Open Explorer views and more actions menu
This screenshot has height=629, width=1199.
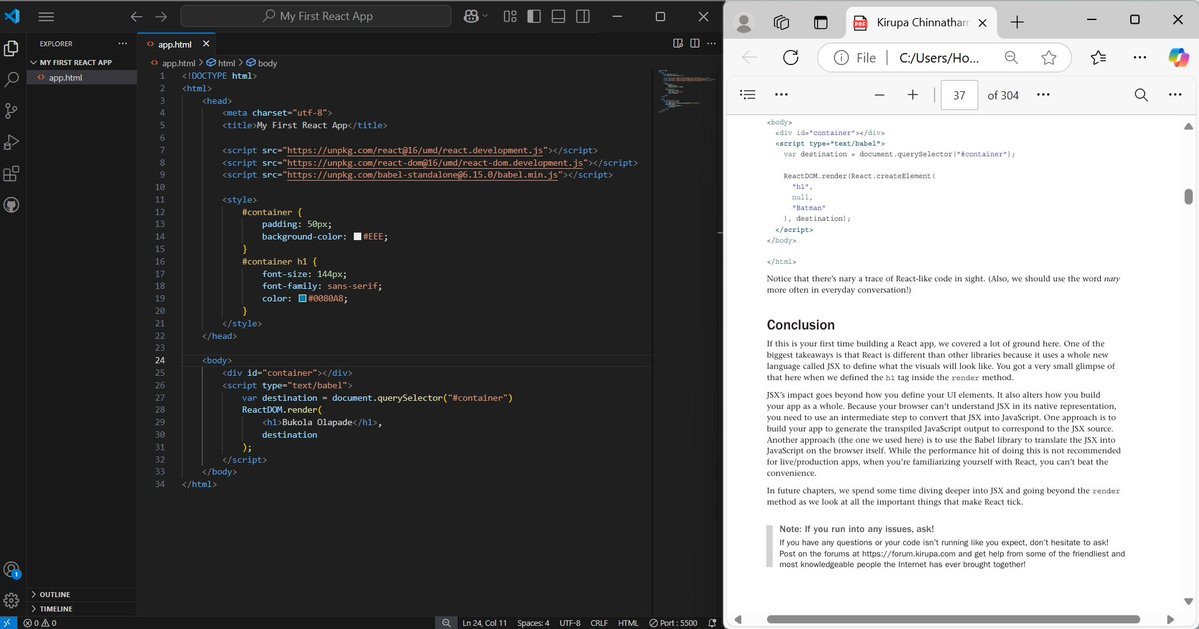pos(122,44)
